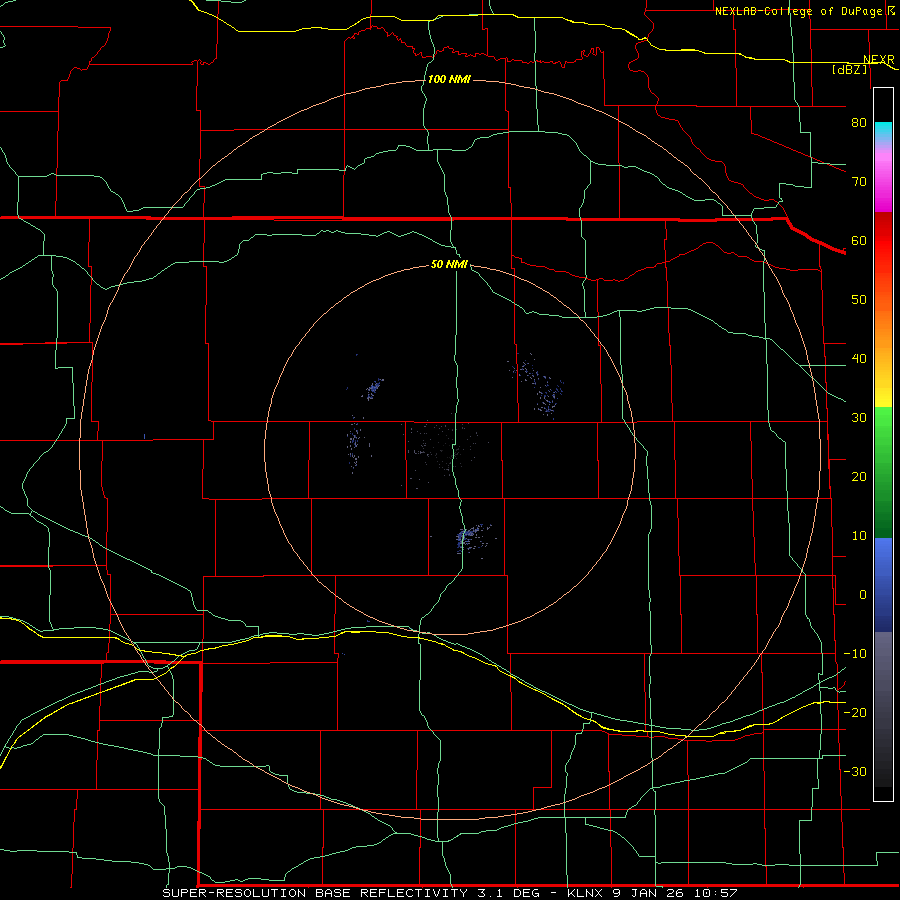Click the NEXR label under the title
Image resolution: width=900 pixels, height=900 pixels.
click(878, 60)
